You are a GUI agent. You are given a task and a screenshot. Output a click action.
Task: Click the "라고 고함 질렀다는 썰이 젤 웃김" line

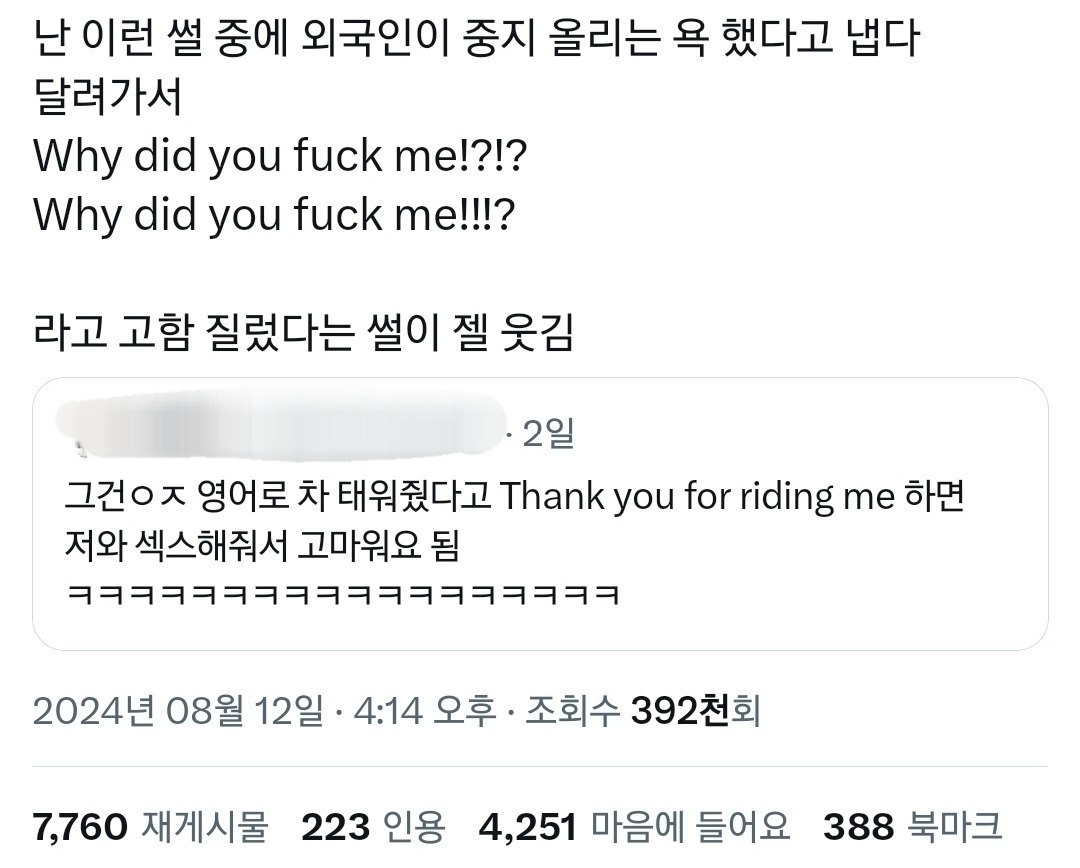[304, 331]
